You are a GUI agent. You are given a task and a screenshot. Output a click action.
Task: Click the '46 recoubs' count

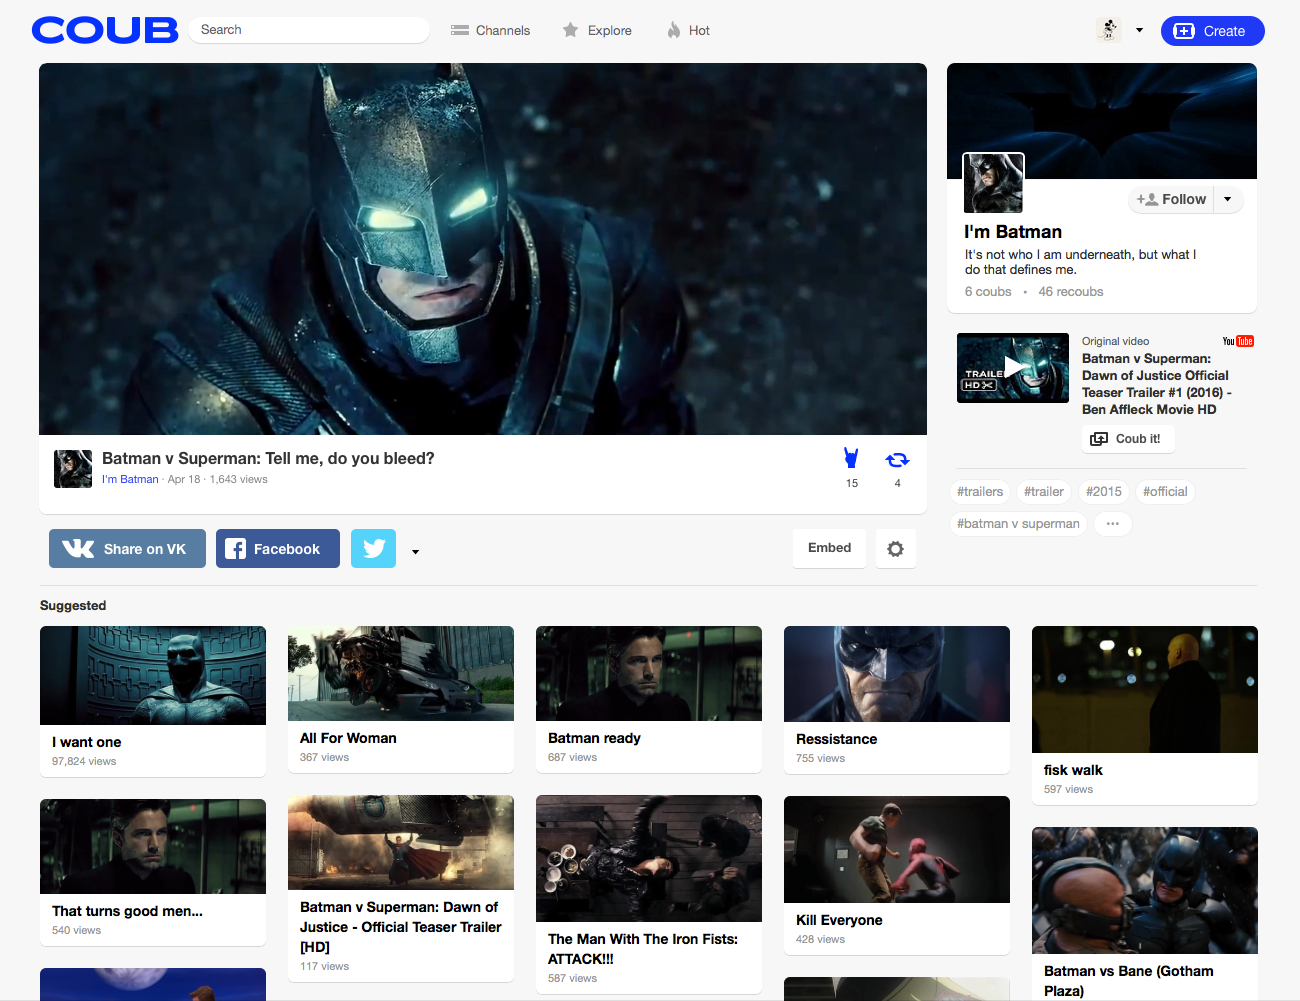[1071, 292]
